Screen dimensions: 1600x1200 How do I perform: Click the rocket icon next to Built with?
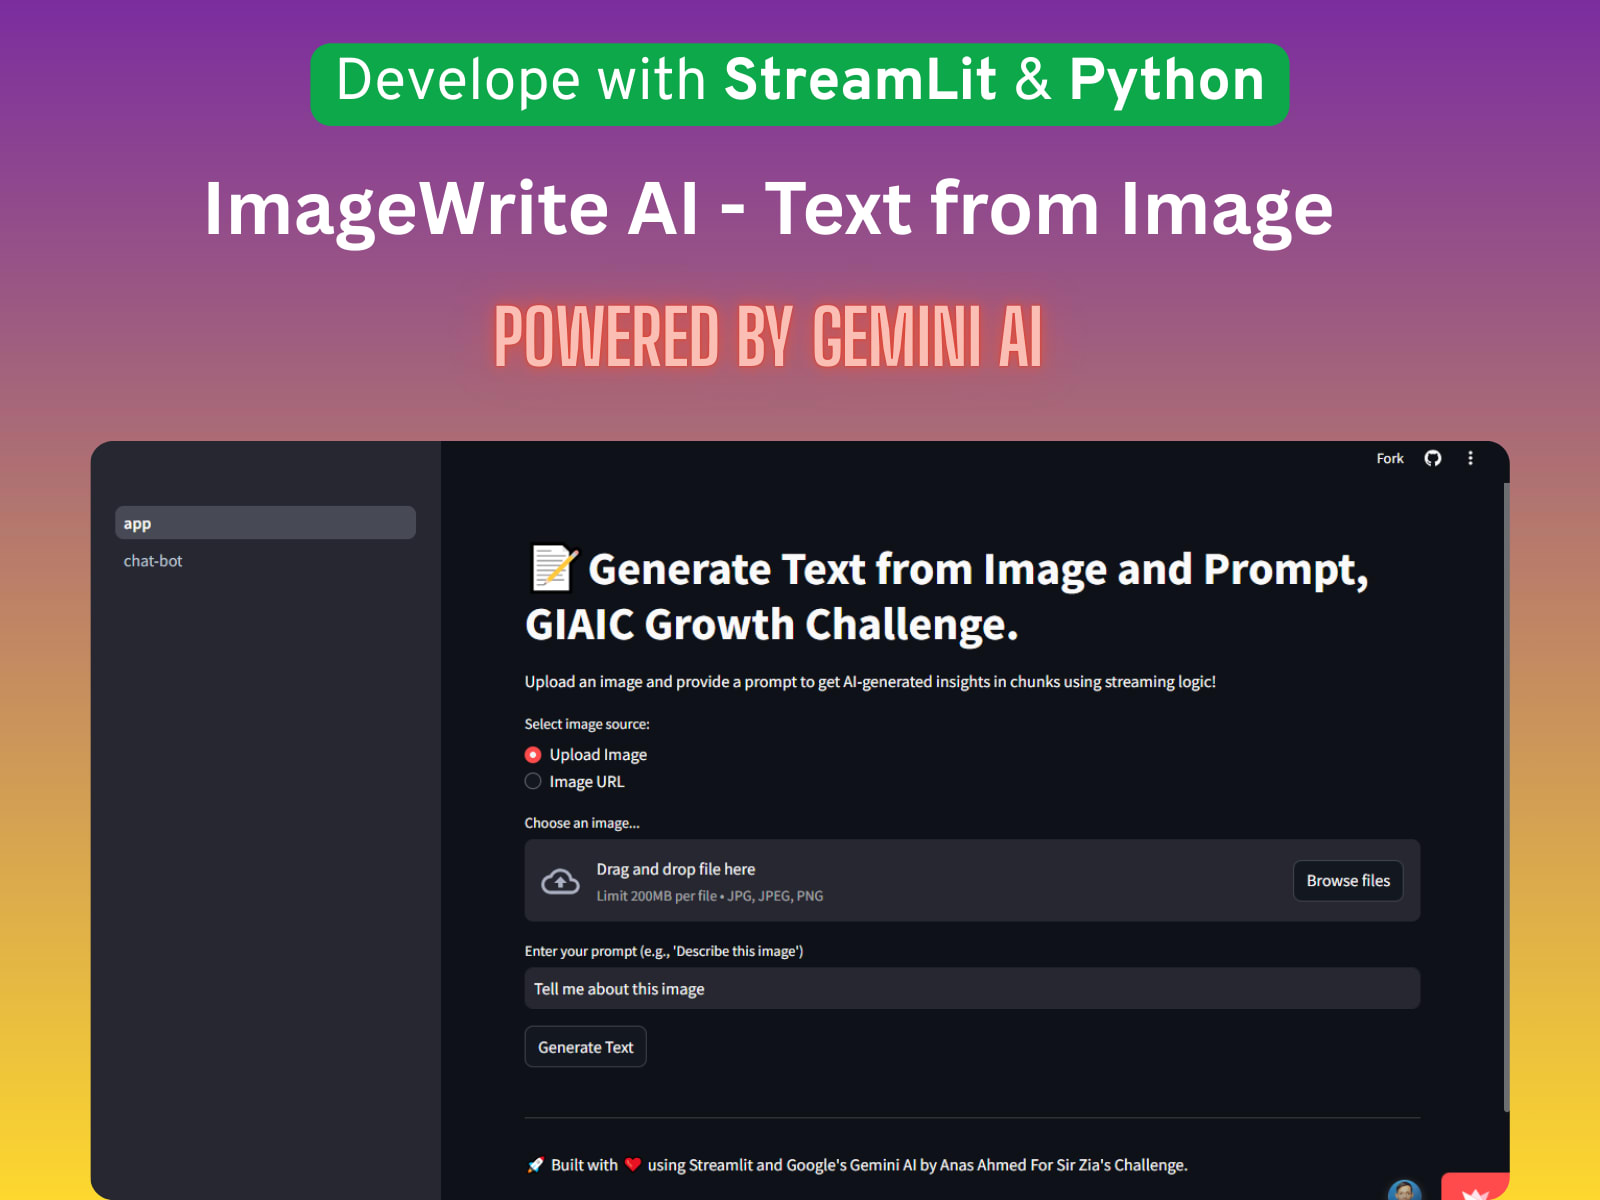tap(535, 1164)
